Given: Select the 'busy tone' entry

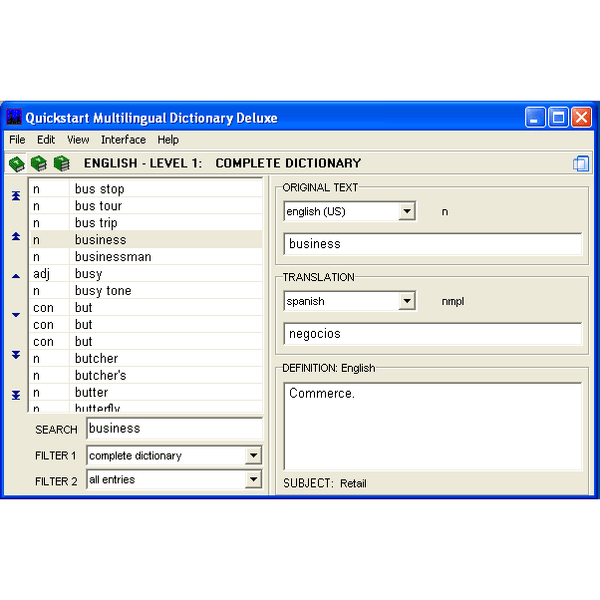Looking at the screenshot, I should pos(146,291).
